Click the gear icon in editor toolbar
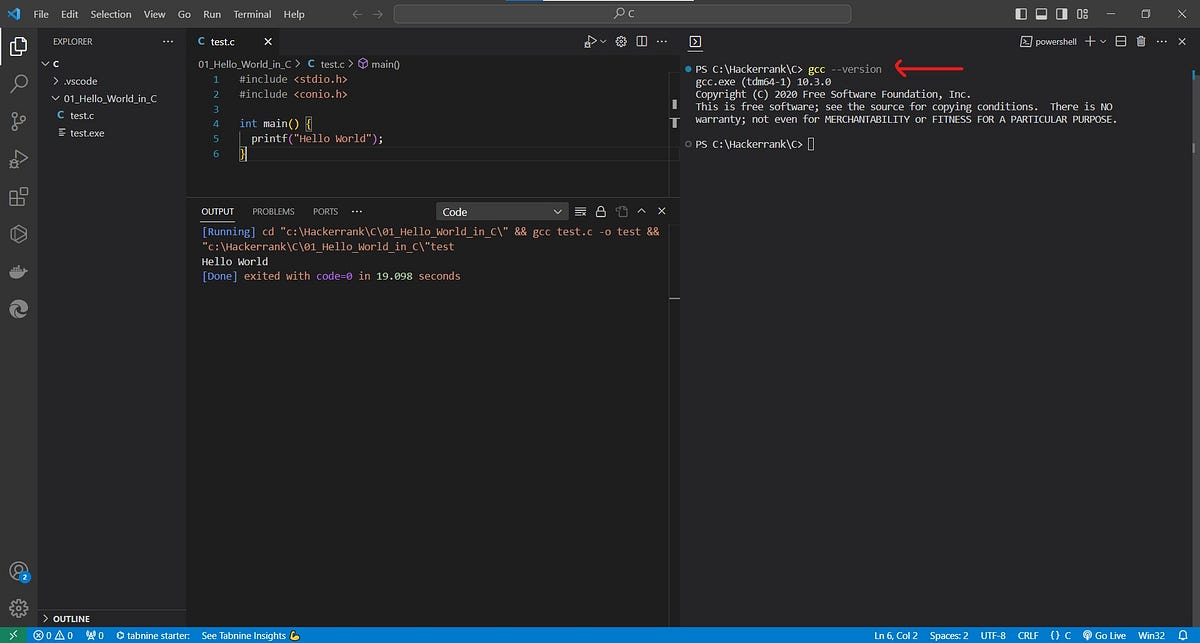The height and width of the screenshot is (643, 1200). point(621,41)
